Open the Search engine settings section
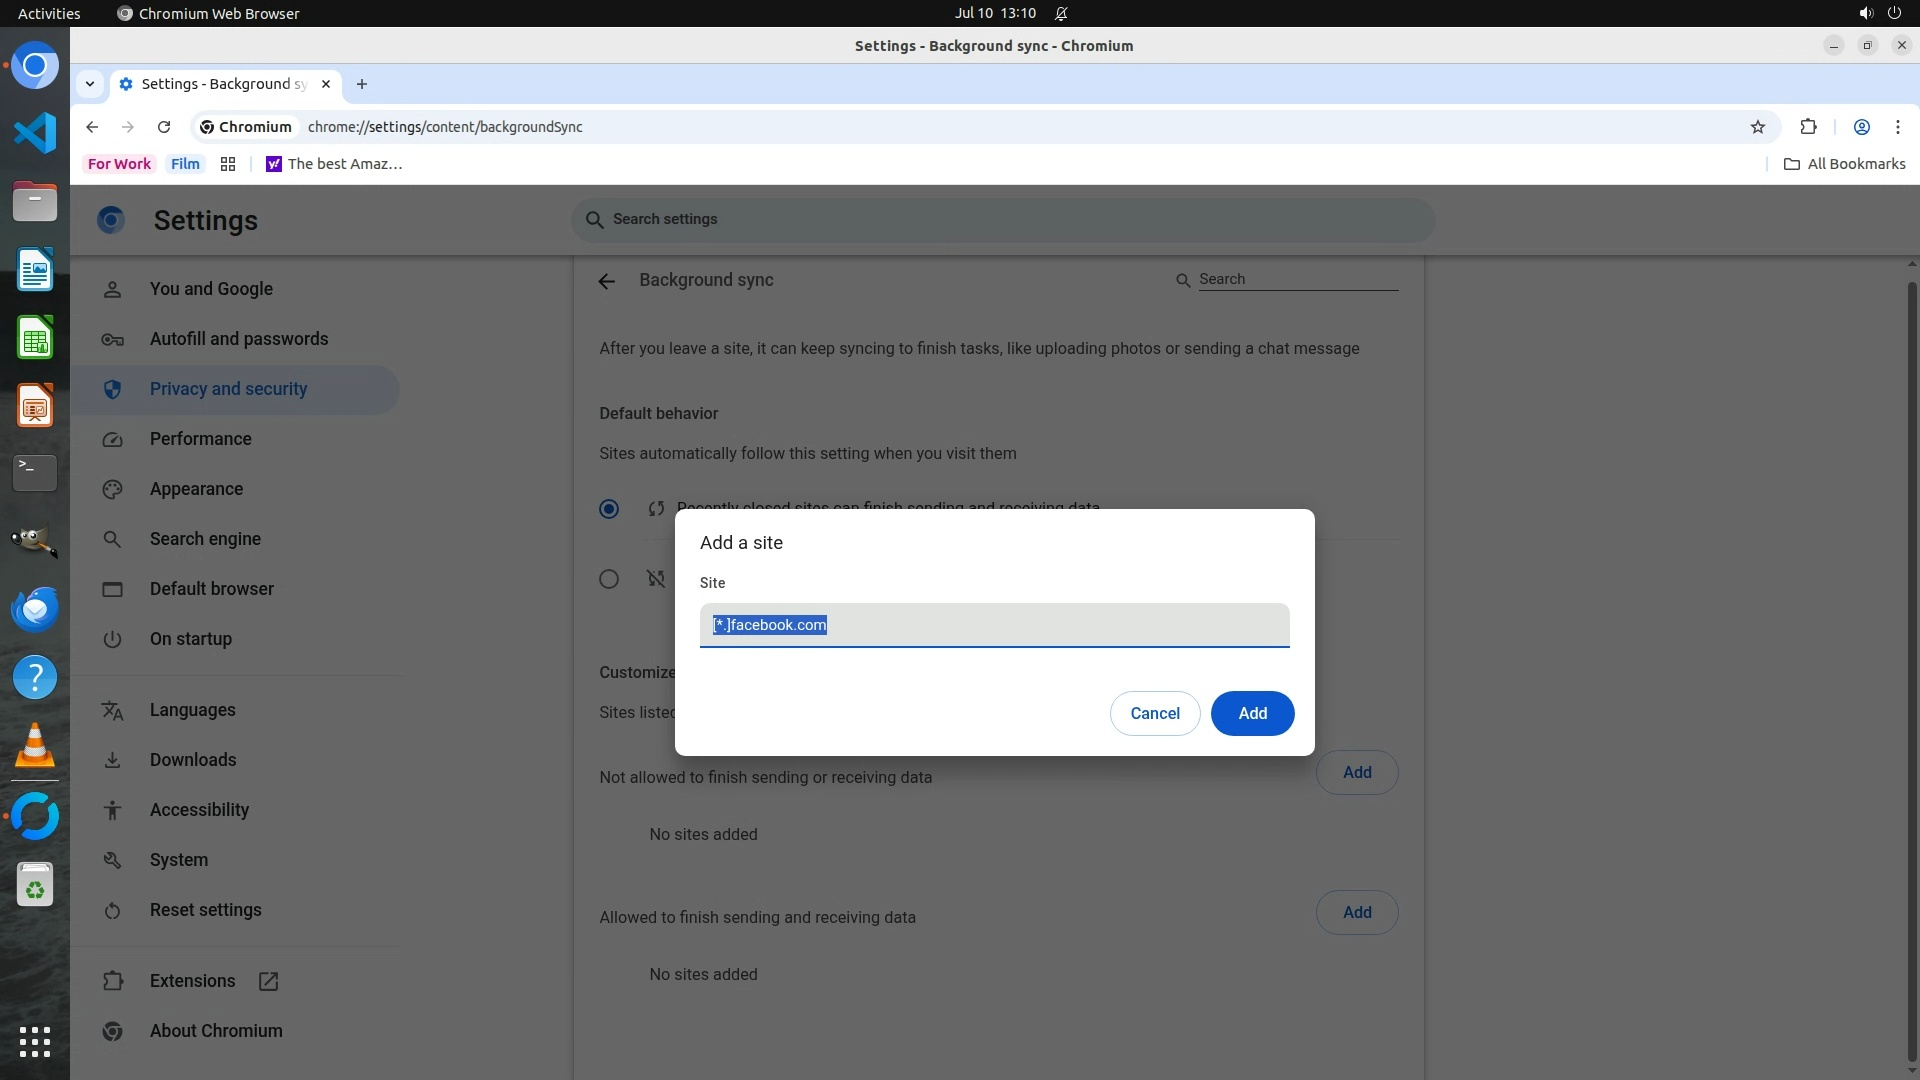The height and width of the screenshot is (1080, 1920). click(205, 539)
